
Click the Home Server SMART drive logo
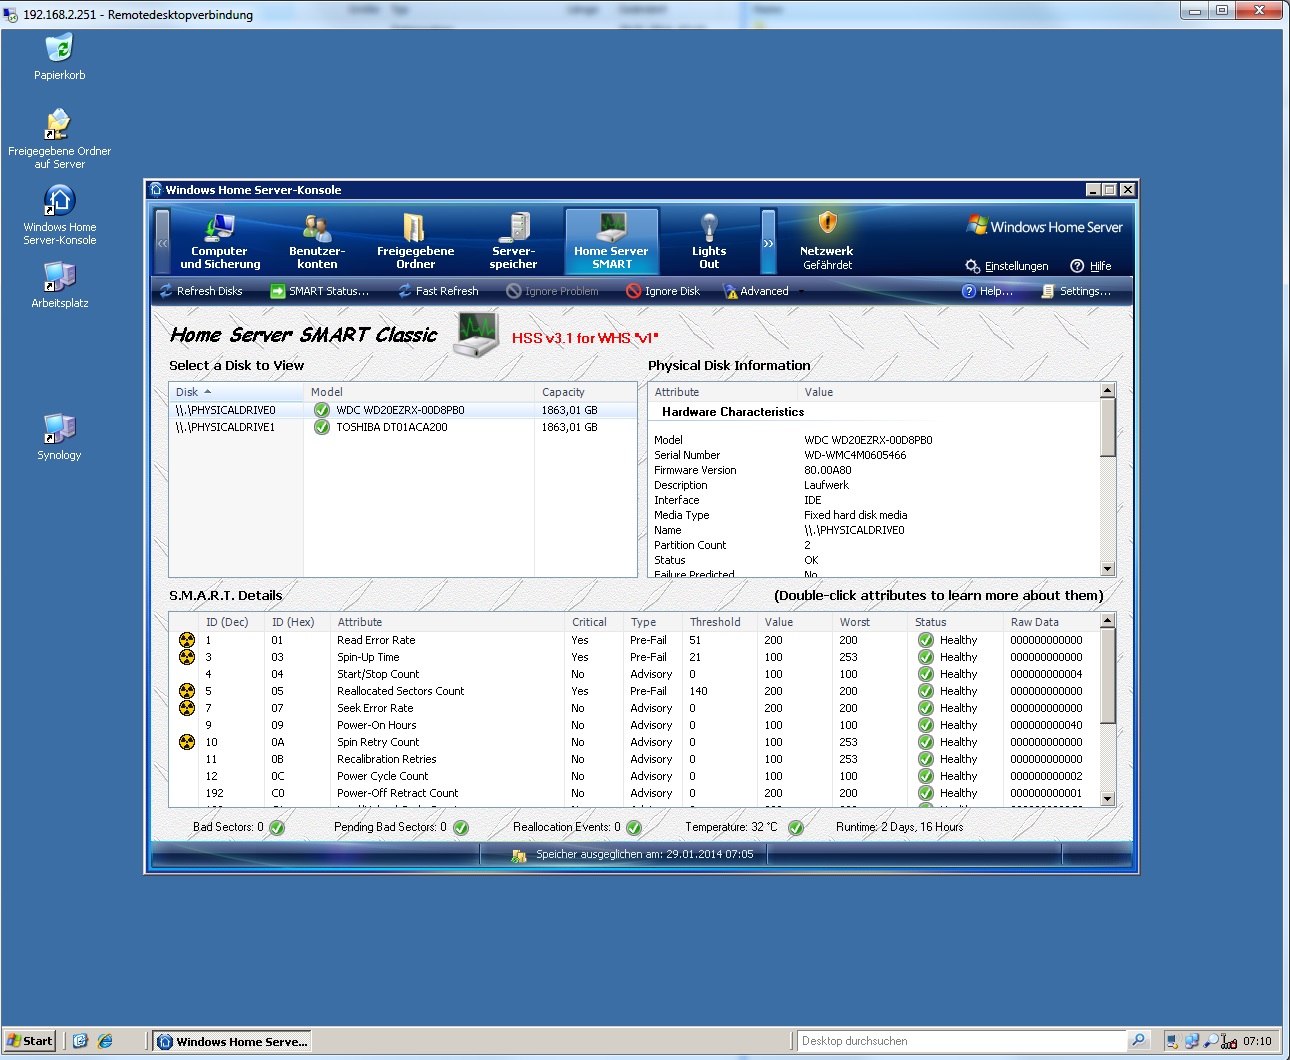[x=477, y=334]
